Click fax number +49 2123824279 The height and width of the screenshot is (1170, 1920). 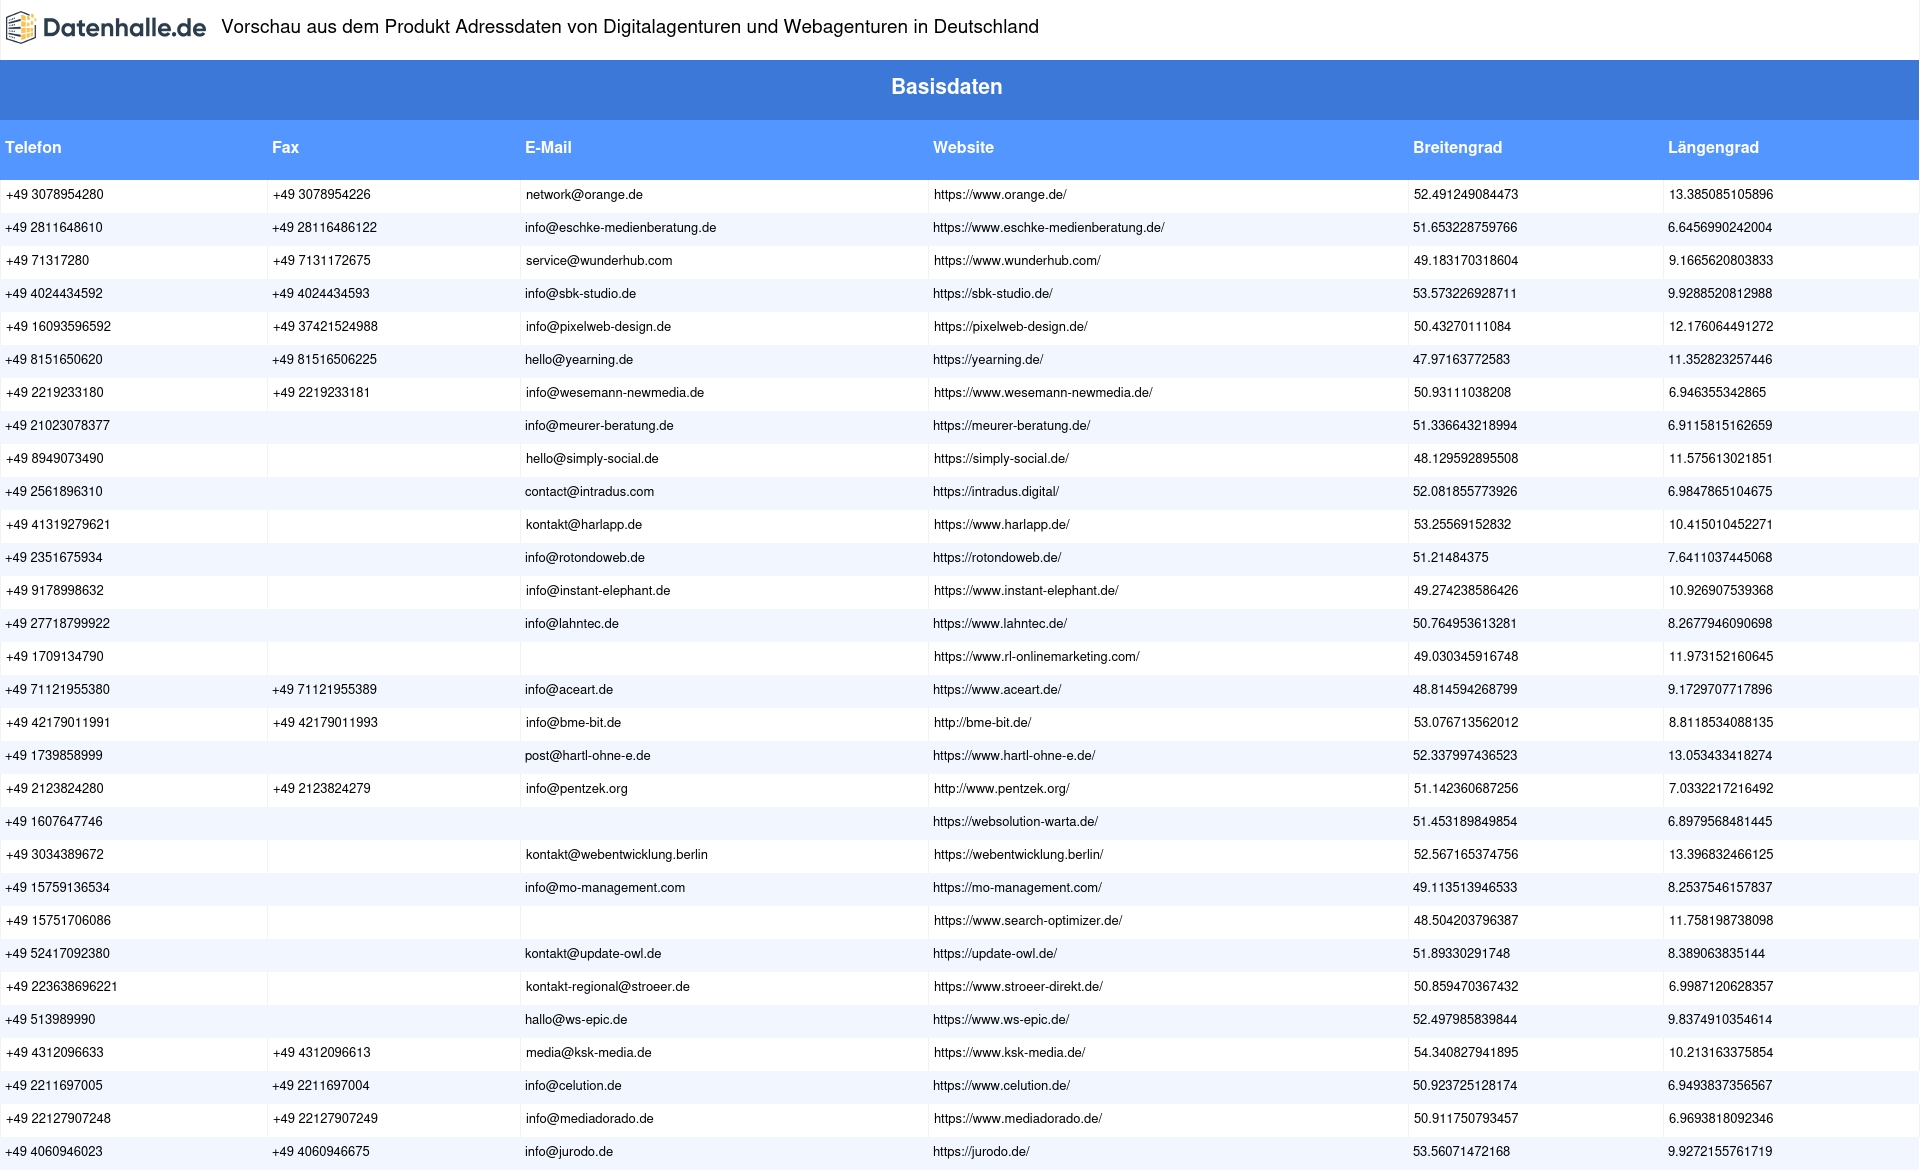pyautogui.click(x=322, y=789)
